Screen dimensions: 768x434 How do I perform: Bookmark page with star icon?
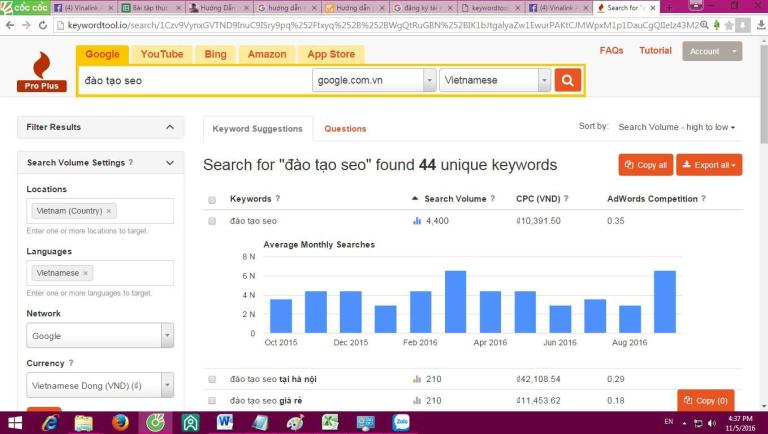[729, 25]
